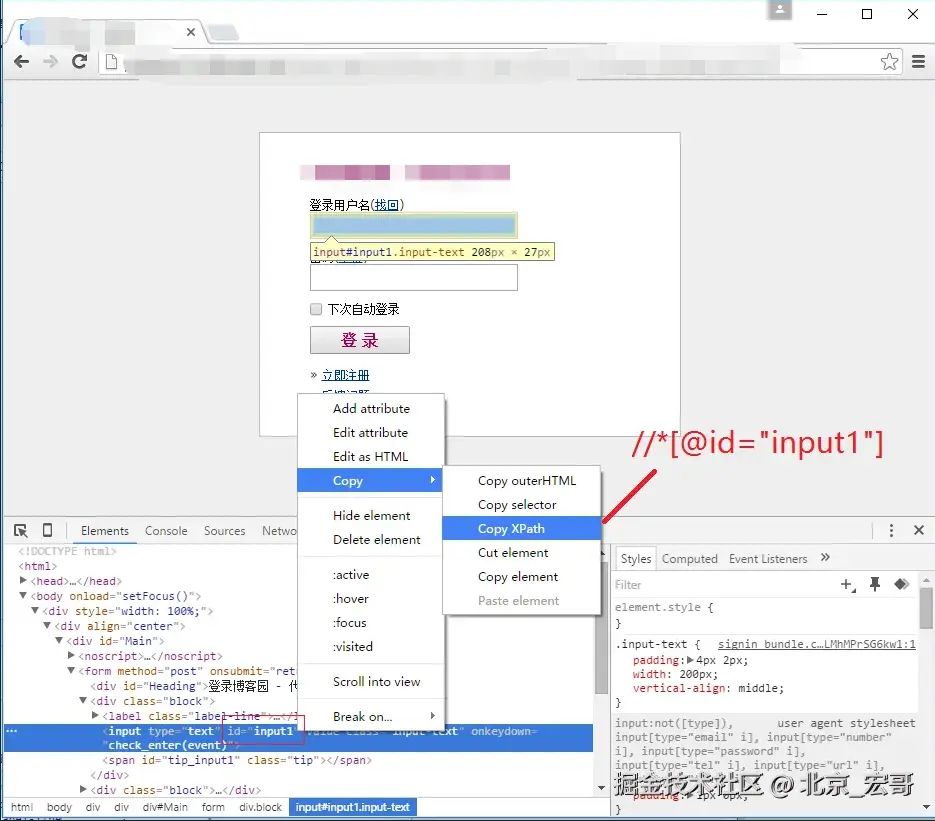Select the Styles tab
The width and height of the screenshot is (935, 821).
[636, 559]
